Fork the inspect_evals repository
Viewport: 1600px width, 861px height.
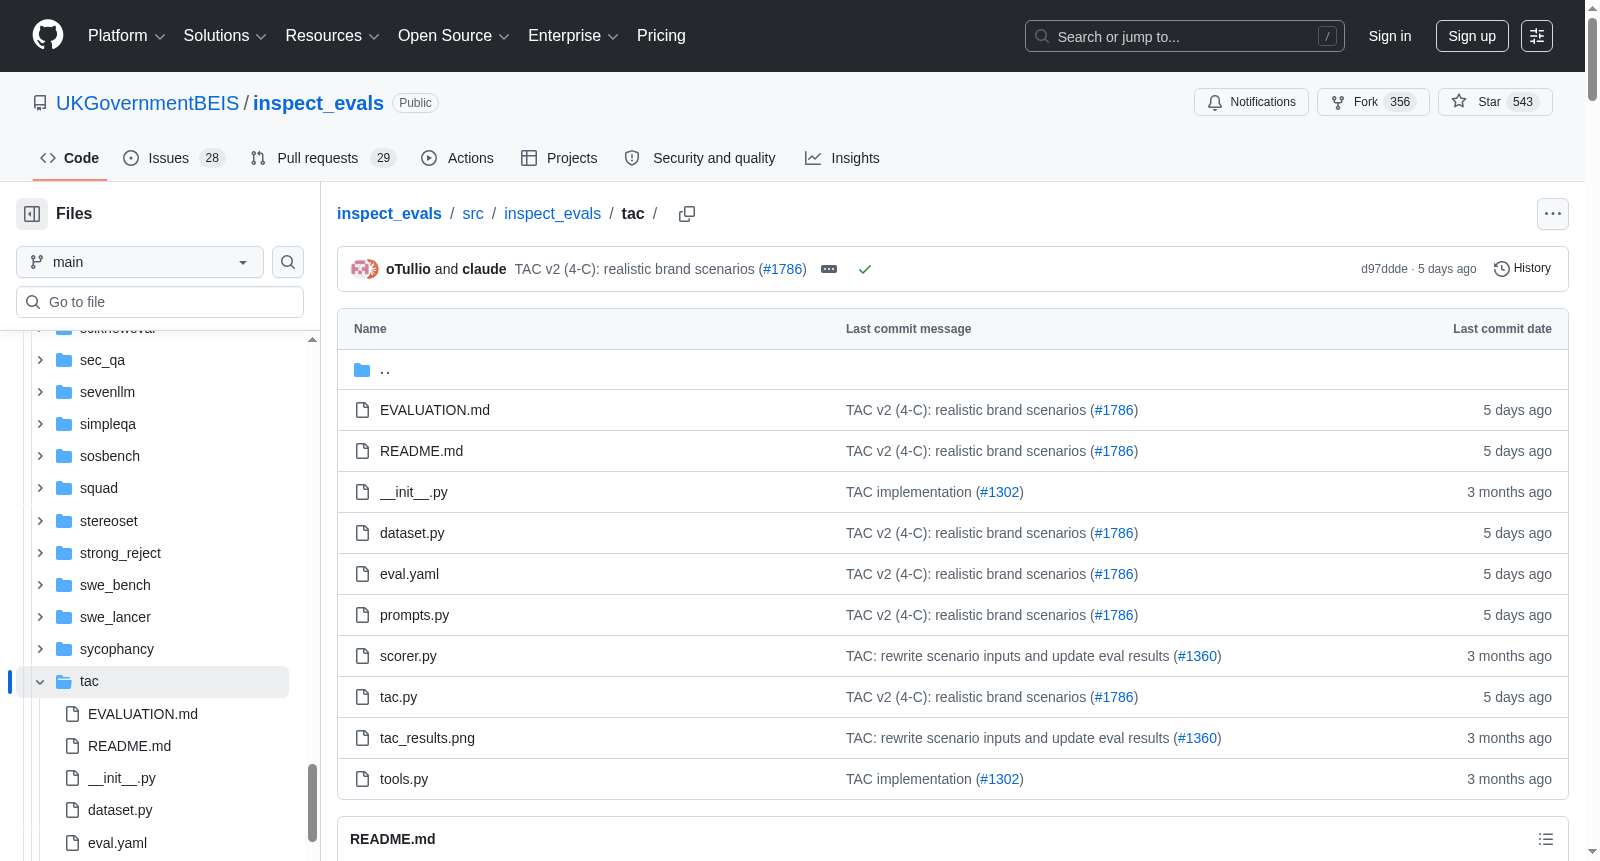1373,102
